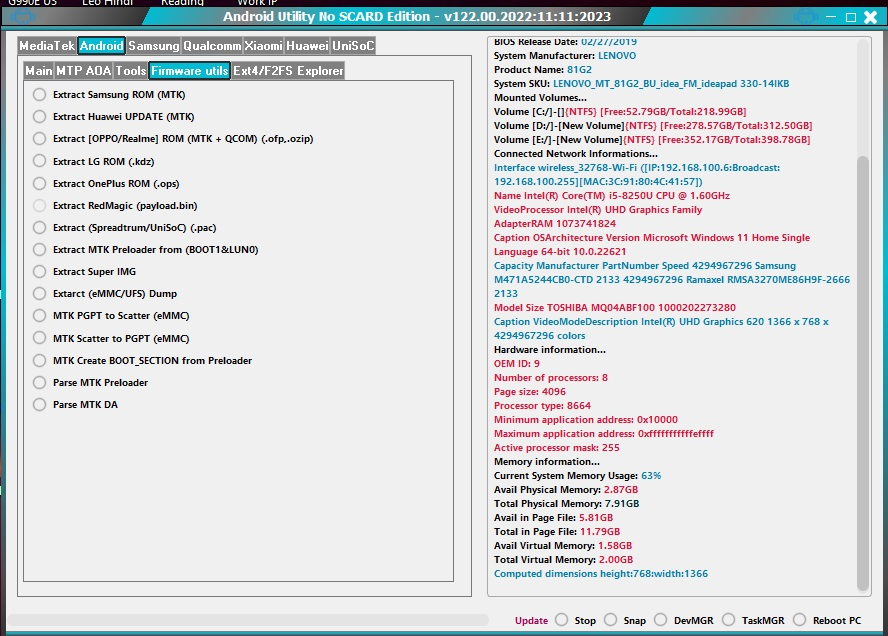Open the Qualcomm tab

[212, 46]
